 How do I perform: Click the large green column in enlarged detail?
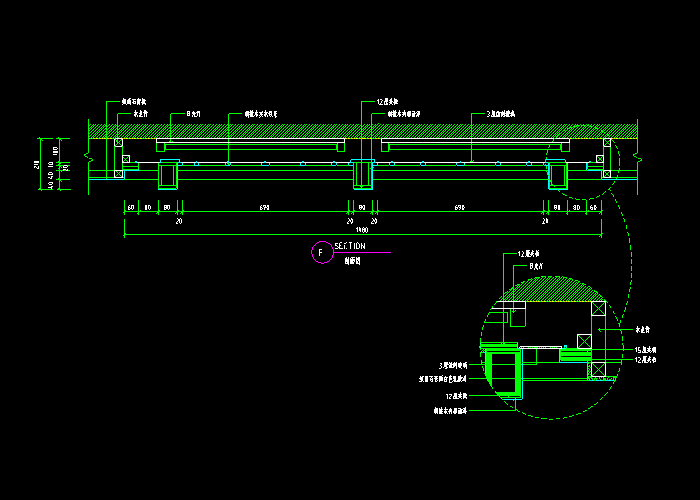[503, 373]
